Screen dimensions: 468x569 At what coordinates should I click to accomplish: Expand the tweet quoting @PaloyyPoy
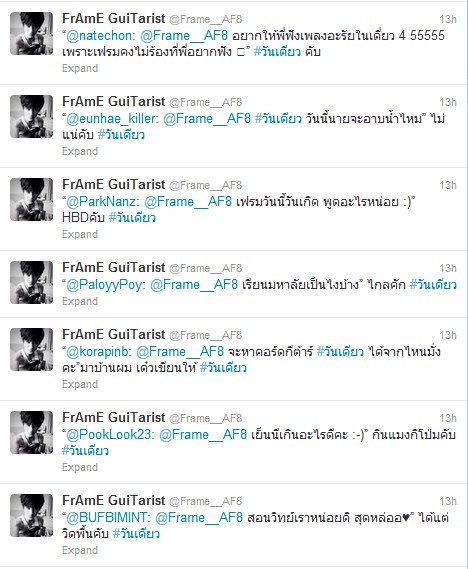[x=80, y=302]
